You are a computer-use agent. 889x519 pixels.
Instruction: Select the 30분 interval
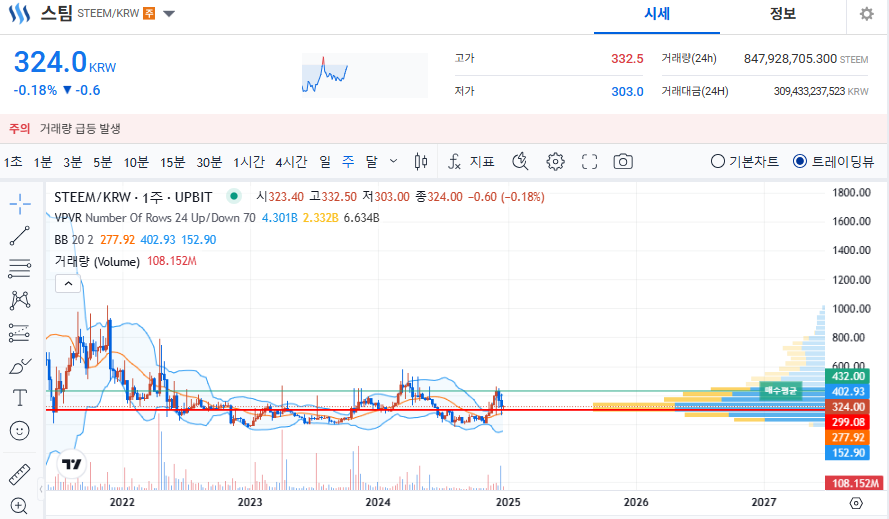pos(209,162)
